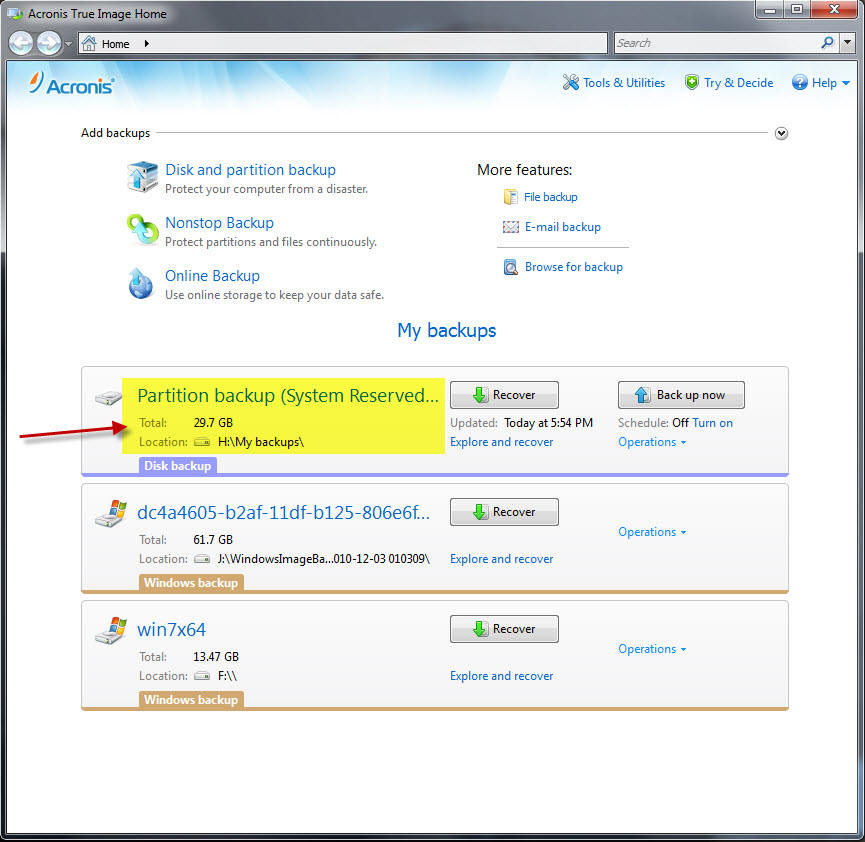Open File backup
This screenshot has width=865, height=842.
551,197
